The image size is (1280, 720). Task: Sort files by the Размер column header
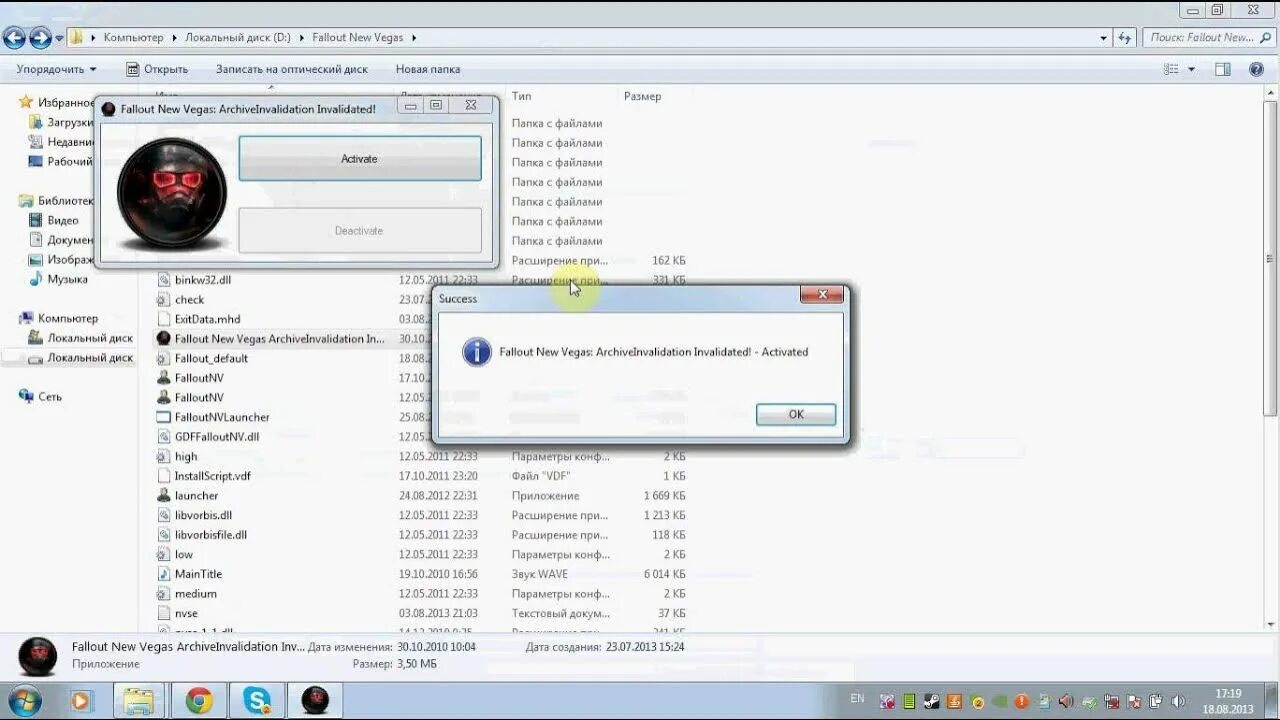(642, 96)
